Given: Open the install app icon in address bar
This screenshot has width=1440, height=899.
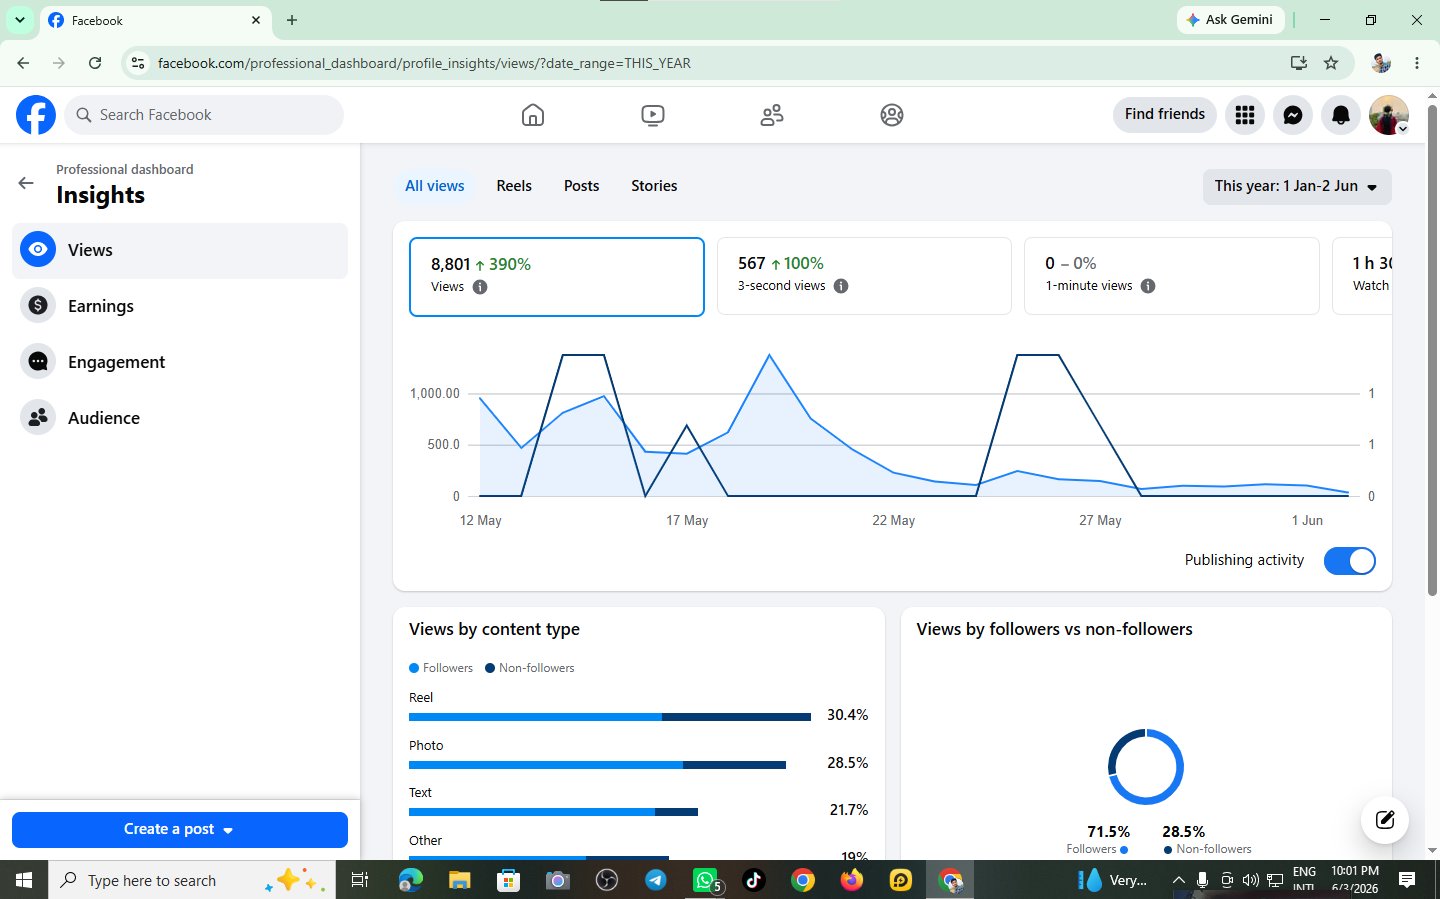Looking at the screenshot, I should pyautogui.click(x=1299, y=63).
